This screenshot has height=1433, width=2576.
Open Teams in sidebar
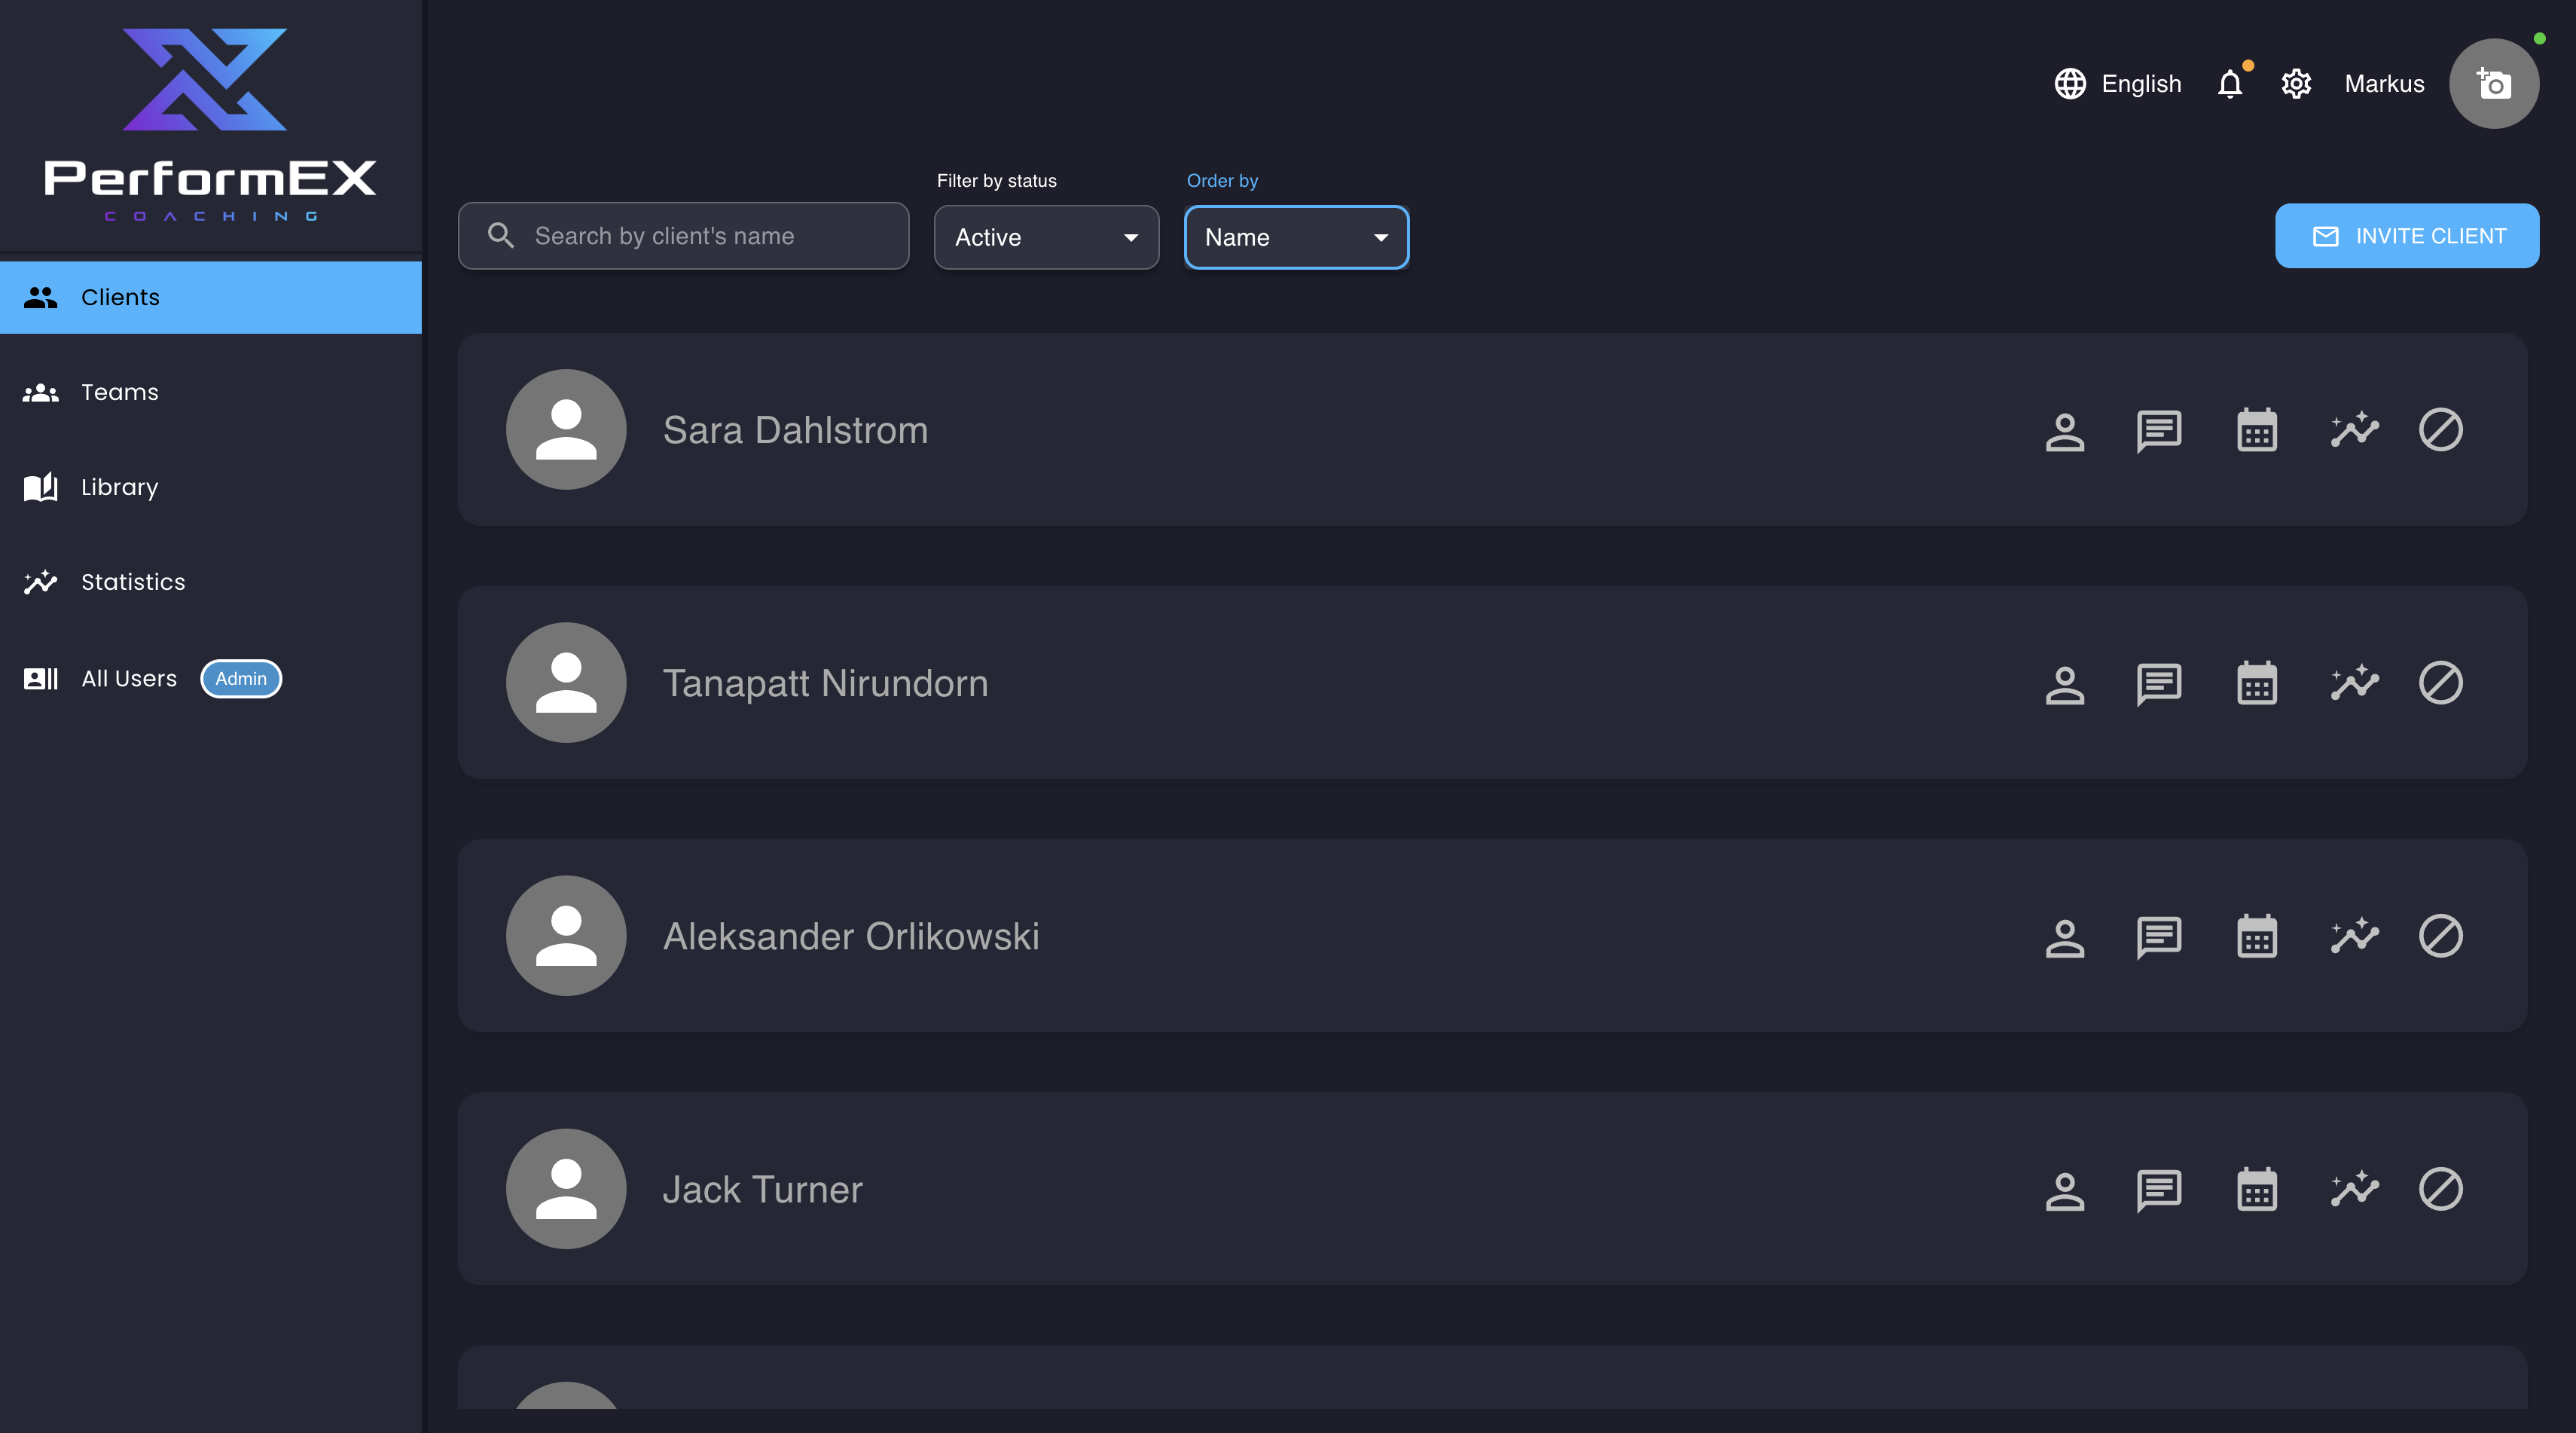click(211, 392)
